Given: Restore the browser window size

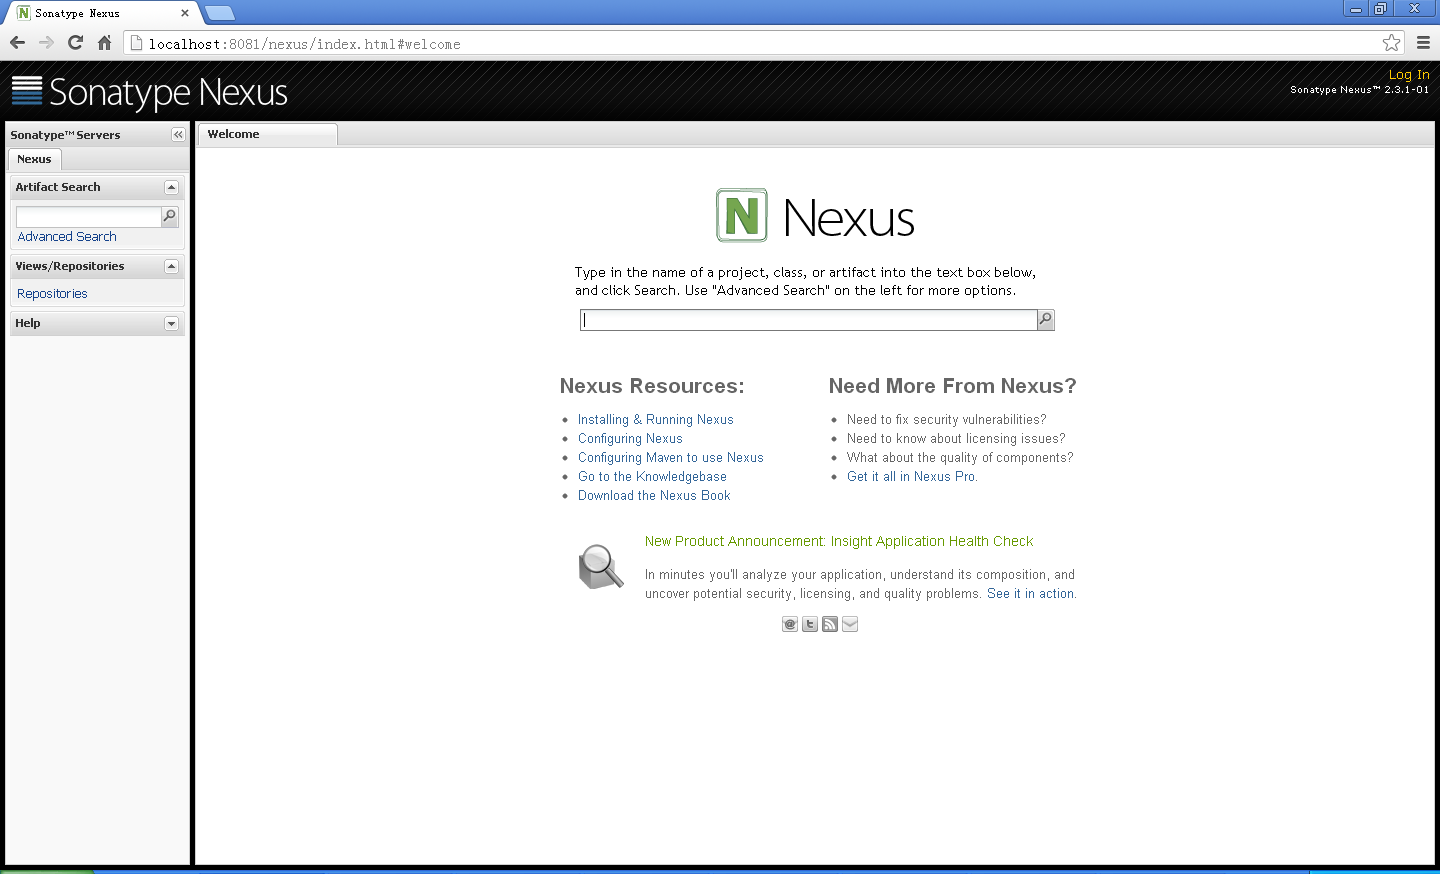Looking at the screenshot, I should pyautogui.click(x=1381, y=9).
